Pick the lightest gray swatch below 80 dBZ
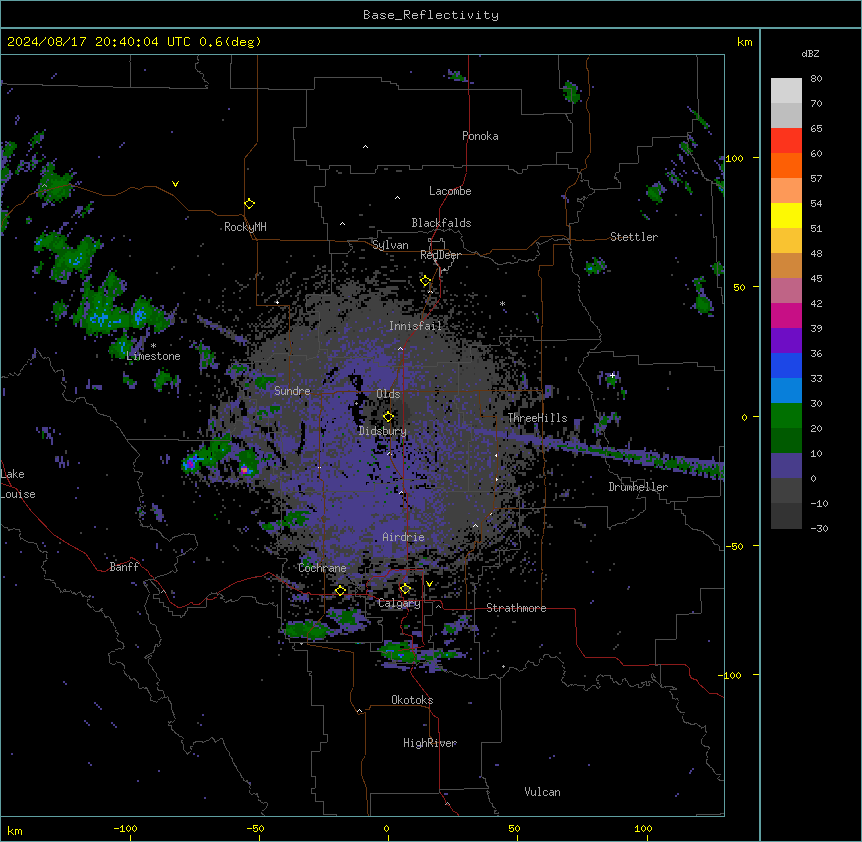862x842 pixels. [x=786, y=90]
